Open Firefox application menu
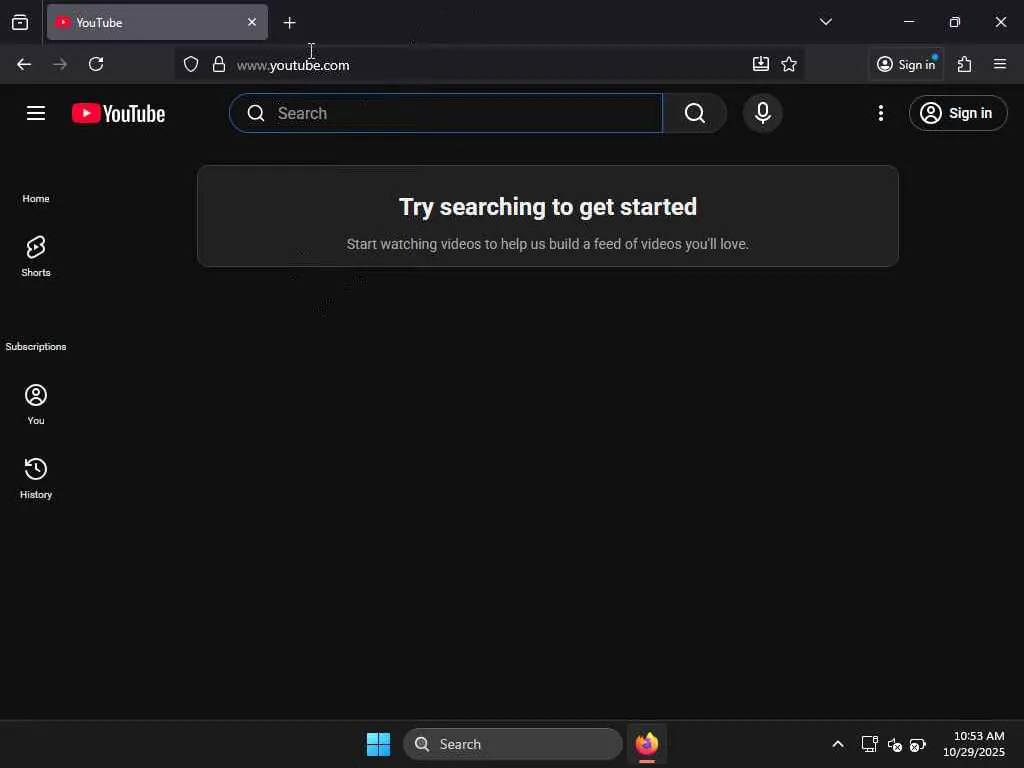1024x768 pixels. click(1000, 64)
